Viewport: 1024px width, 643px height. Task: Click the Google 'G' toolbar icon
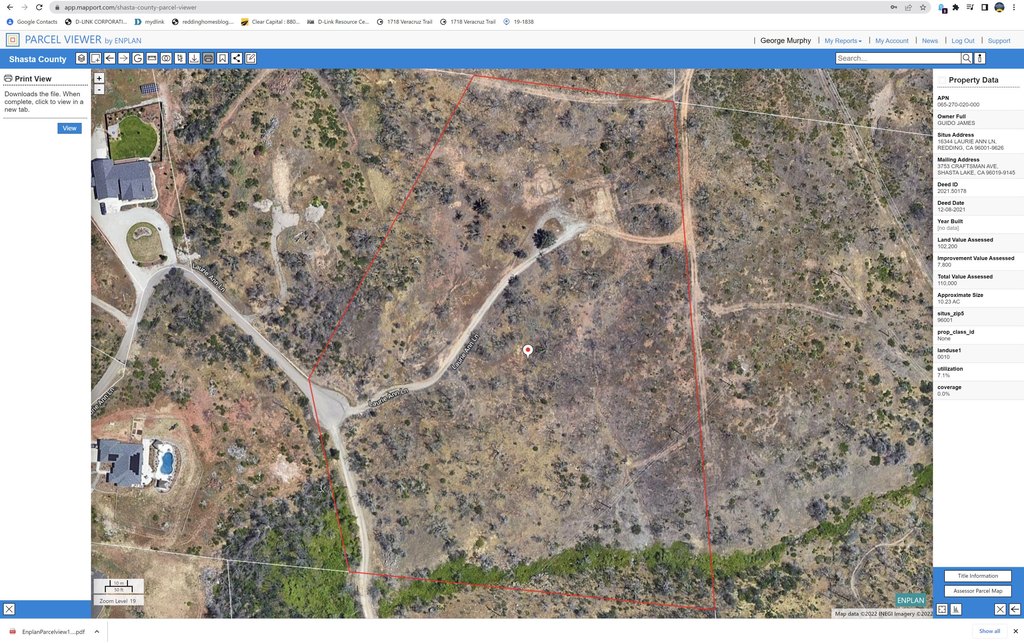click(x=138, y=59)
